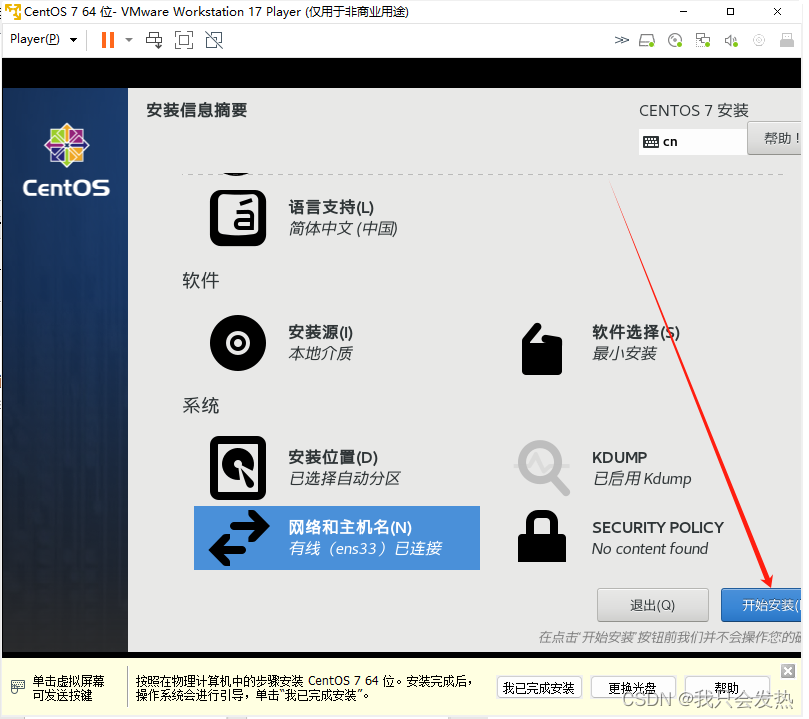The height and width of the screenshot is (719, 809).
Task: Click the VMware Player title bar icon
Action: [13, 11]
